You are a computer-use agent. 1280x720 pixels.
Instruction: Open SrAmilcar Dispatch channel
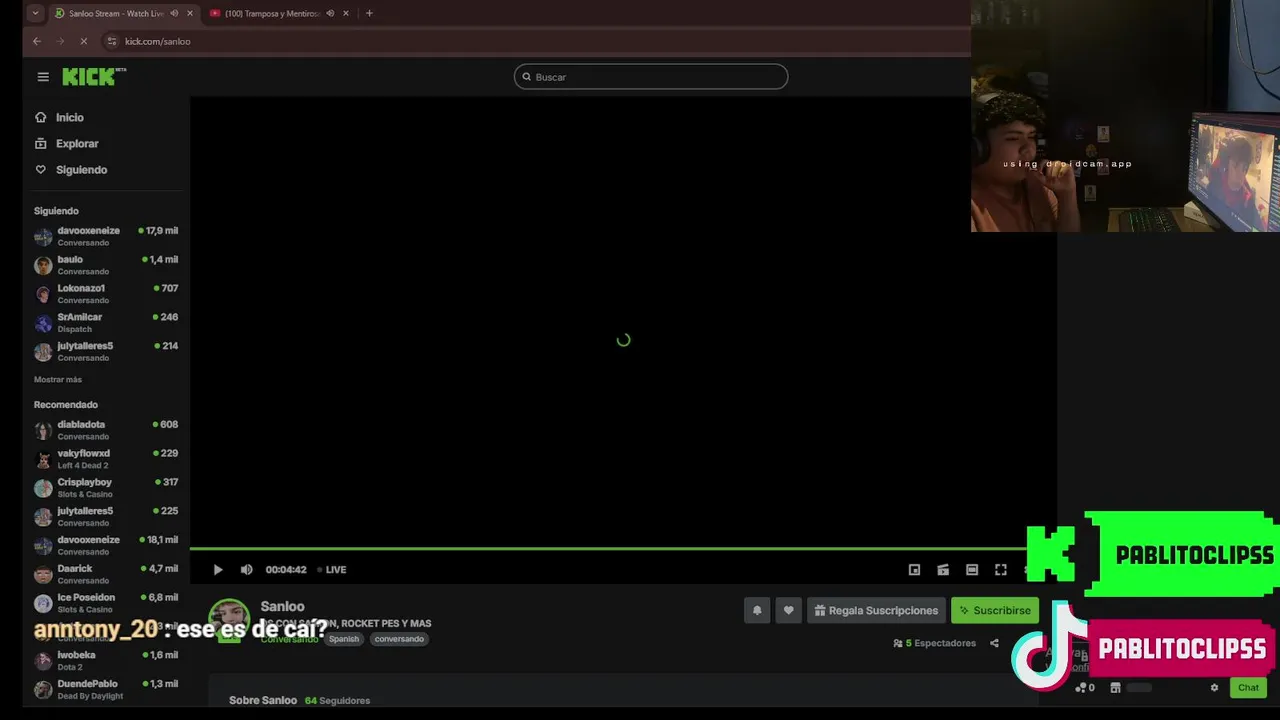106,323
